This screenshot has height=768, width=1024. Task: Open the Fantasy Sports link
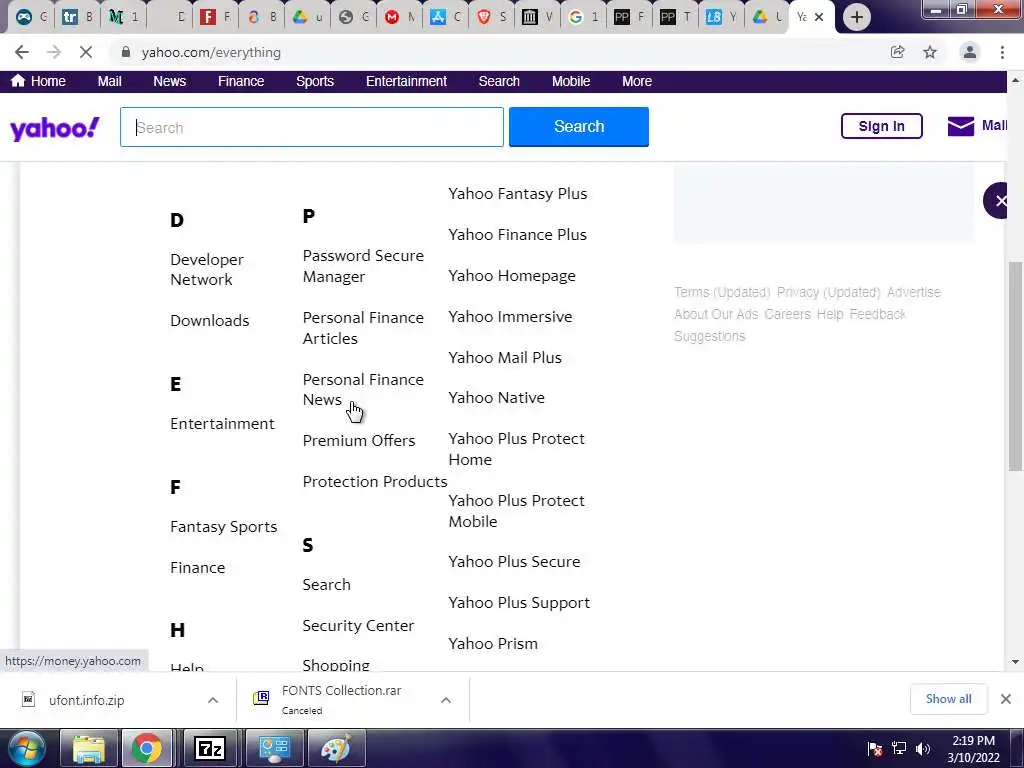223,526
